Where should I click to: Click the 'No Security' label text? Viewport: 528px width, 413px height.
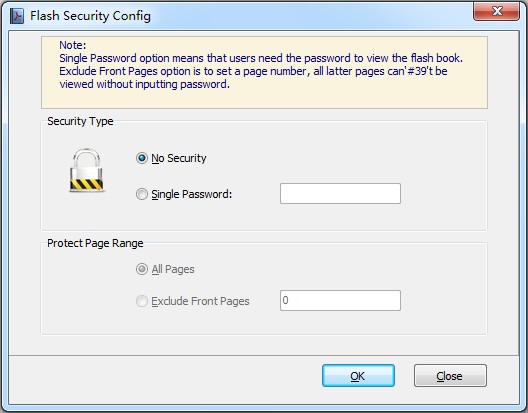click(179, 158)
